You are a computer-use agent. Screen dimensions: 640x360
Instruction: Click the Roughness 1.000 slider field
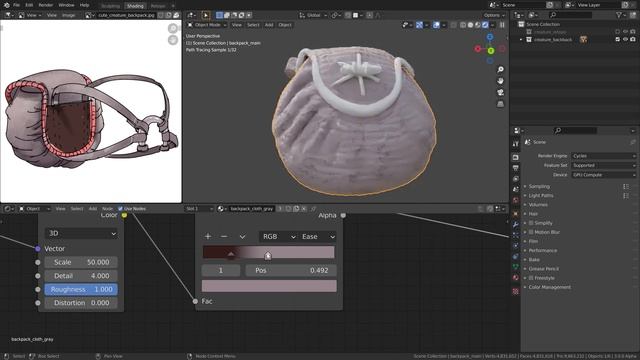[81, 289]
